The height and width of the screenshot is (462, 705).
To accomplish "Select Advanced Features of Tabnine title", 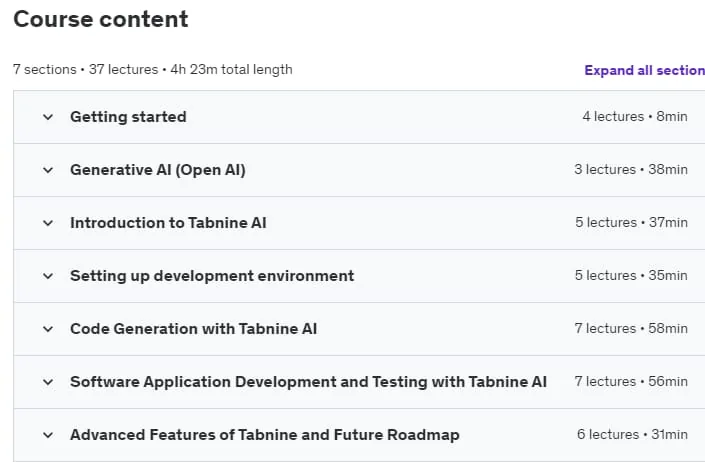I will tap(265, 435).
